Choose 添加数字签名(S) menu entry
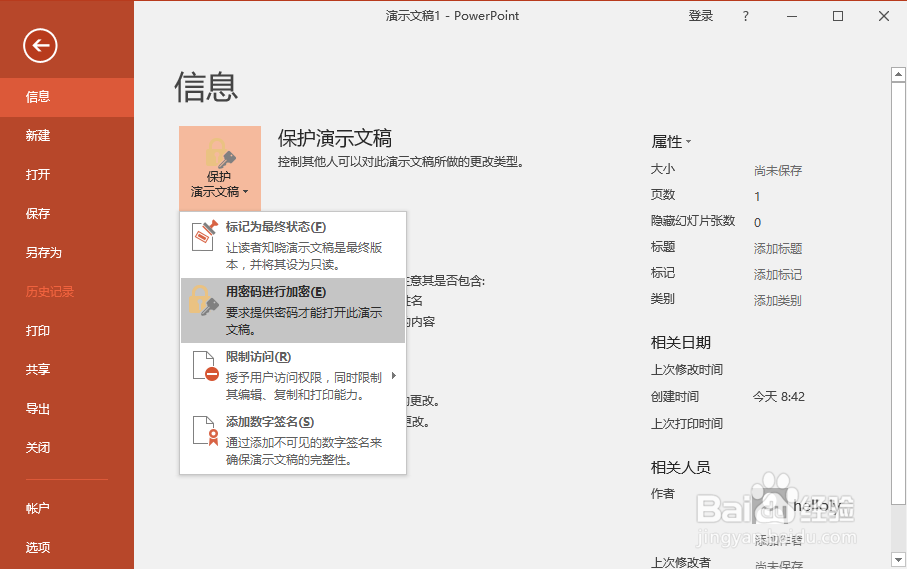Image resolution: width=907 pixels, height=569 pixels. [293, 441]
